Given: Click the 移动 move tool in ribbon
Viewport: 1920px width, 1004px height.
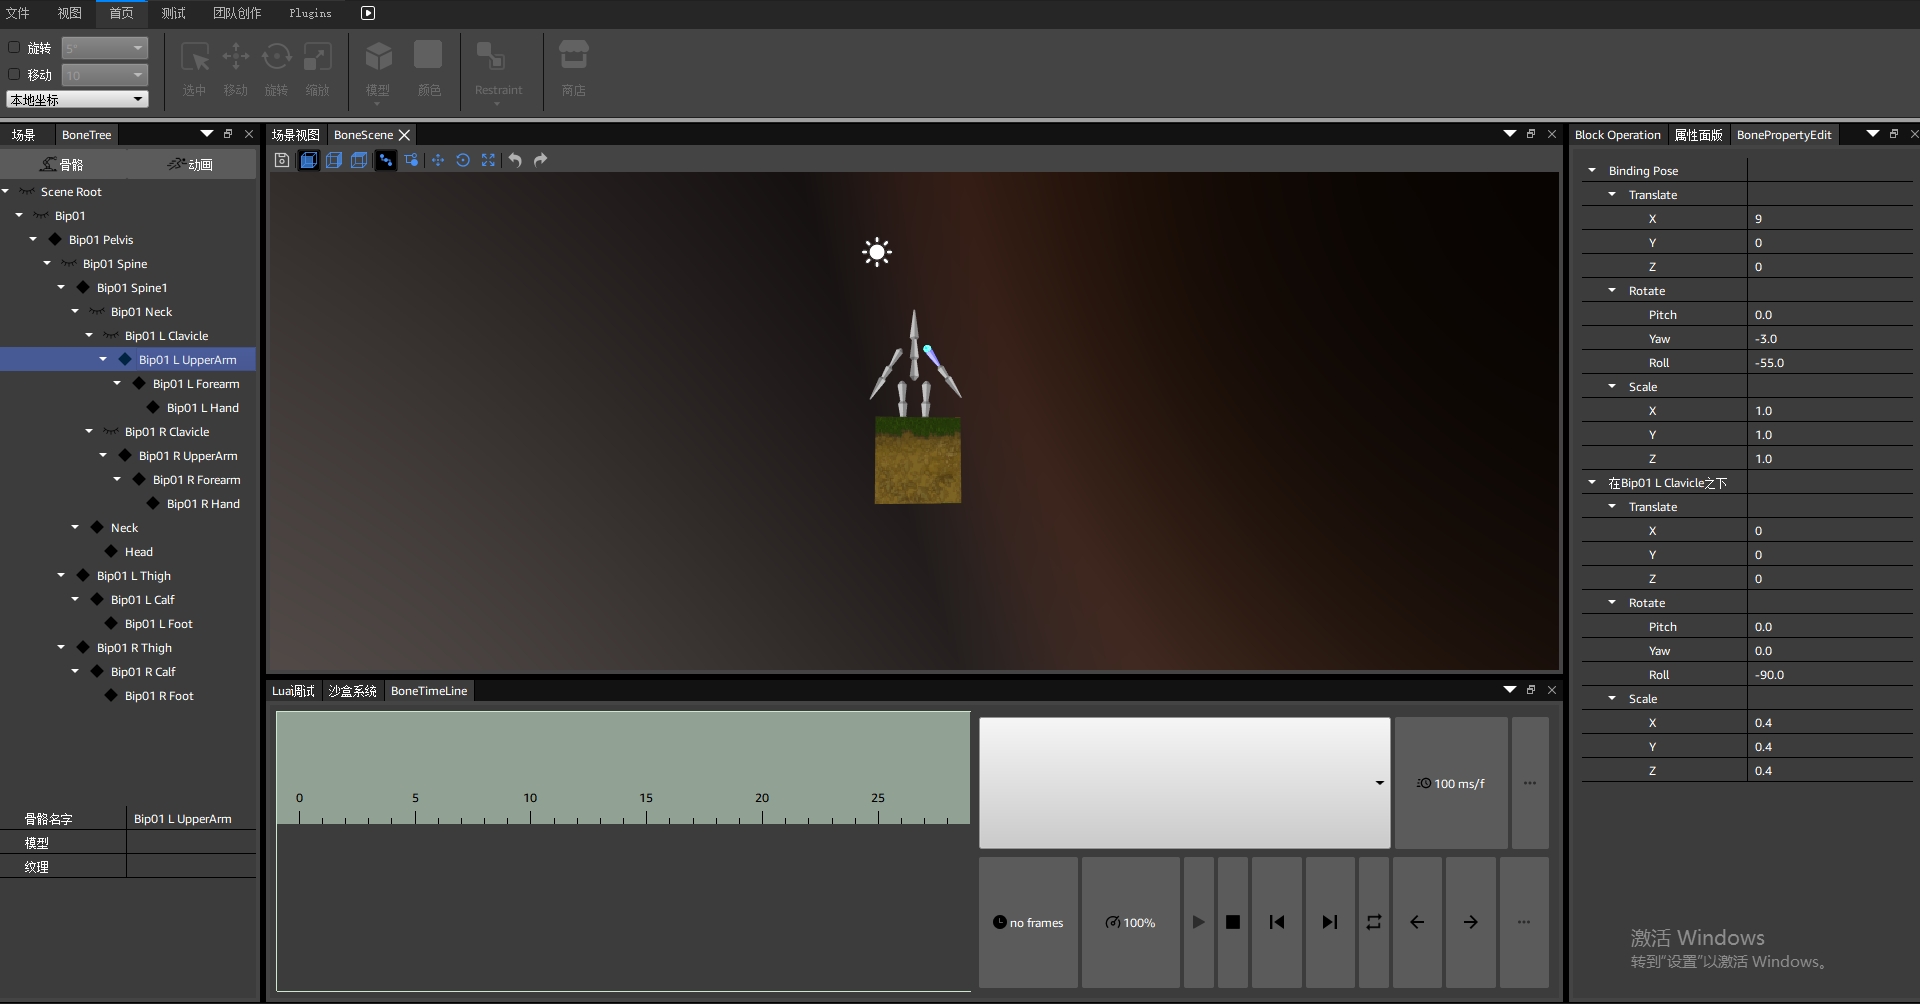Looking at the screenshot, I should [235, 69].
